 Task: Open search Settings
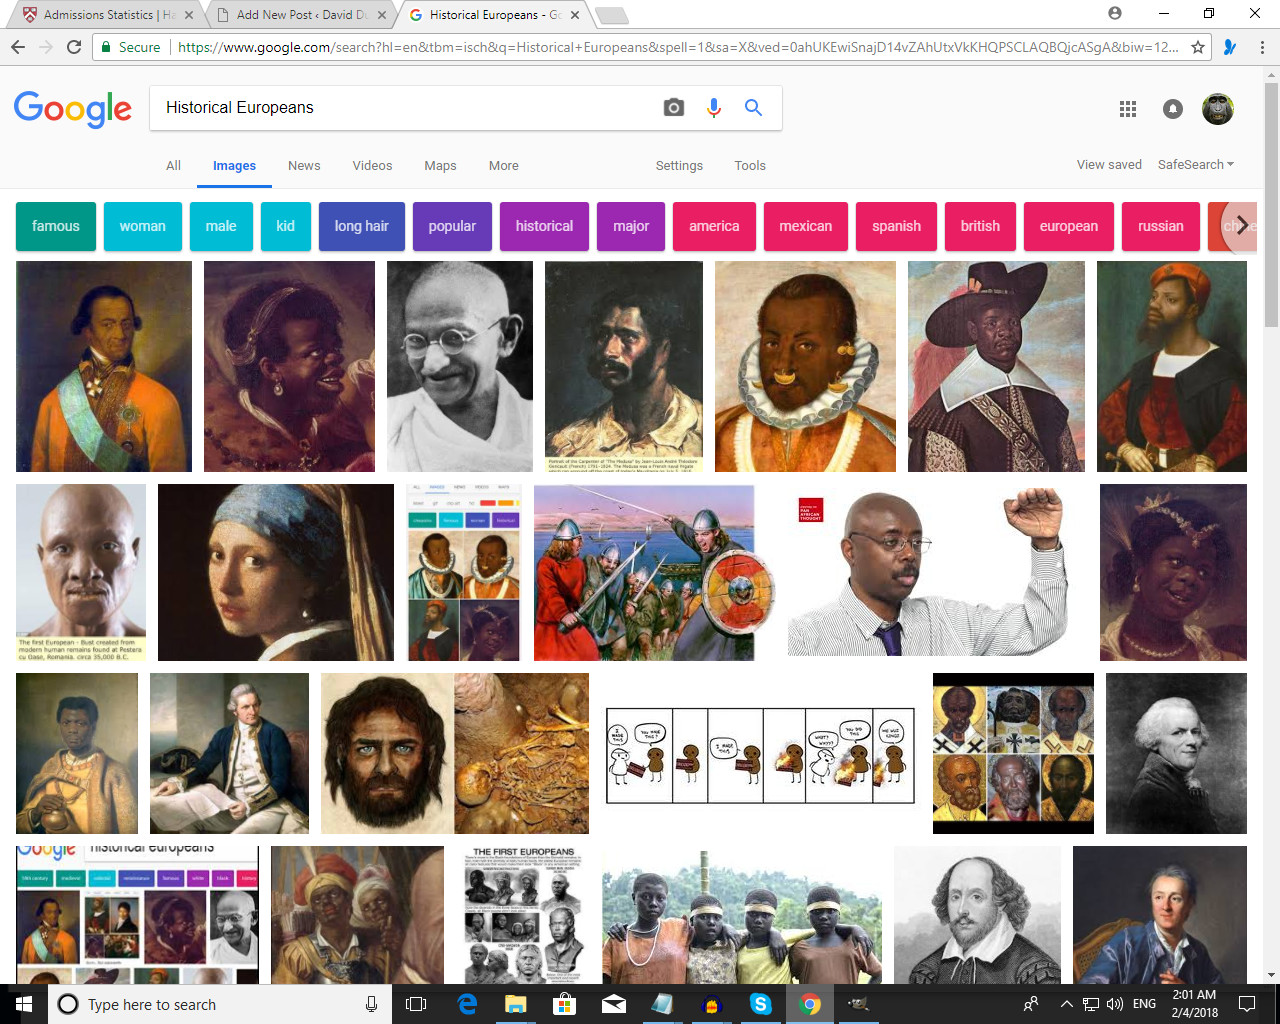pyautogui.click(x=679, y=166)
